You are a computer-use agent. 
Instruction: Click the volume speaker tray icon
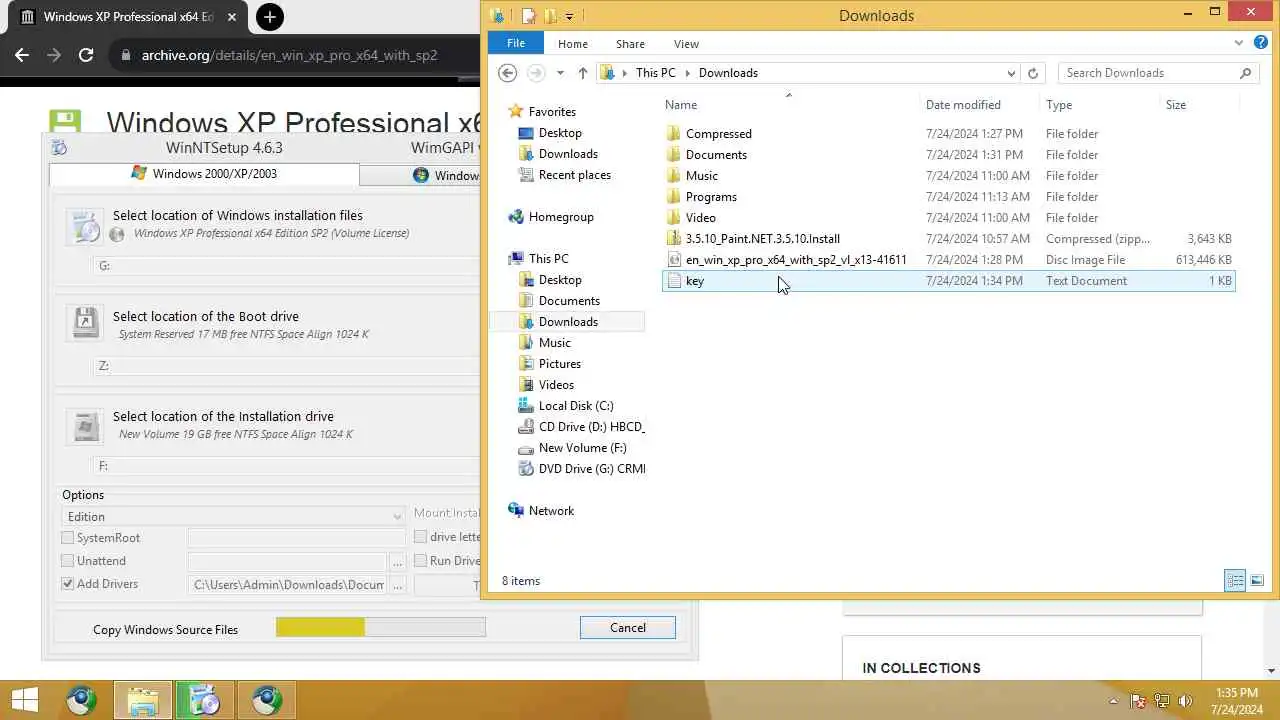pyautogui.click(x=1186, y=701)
